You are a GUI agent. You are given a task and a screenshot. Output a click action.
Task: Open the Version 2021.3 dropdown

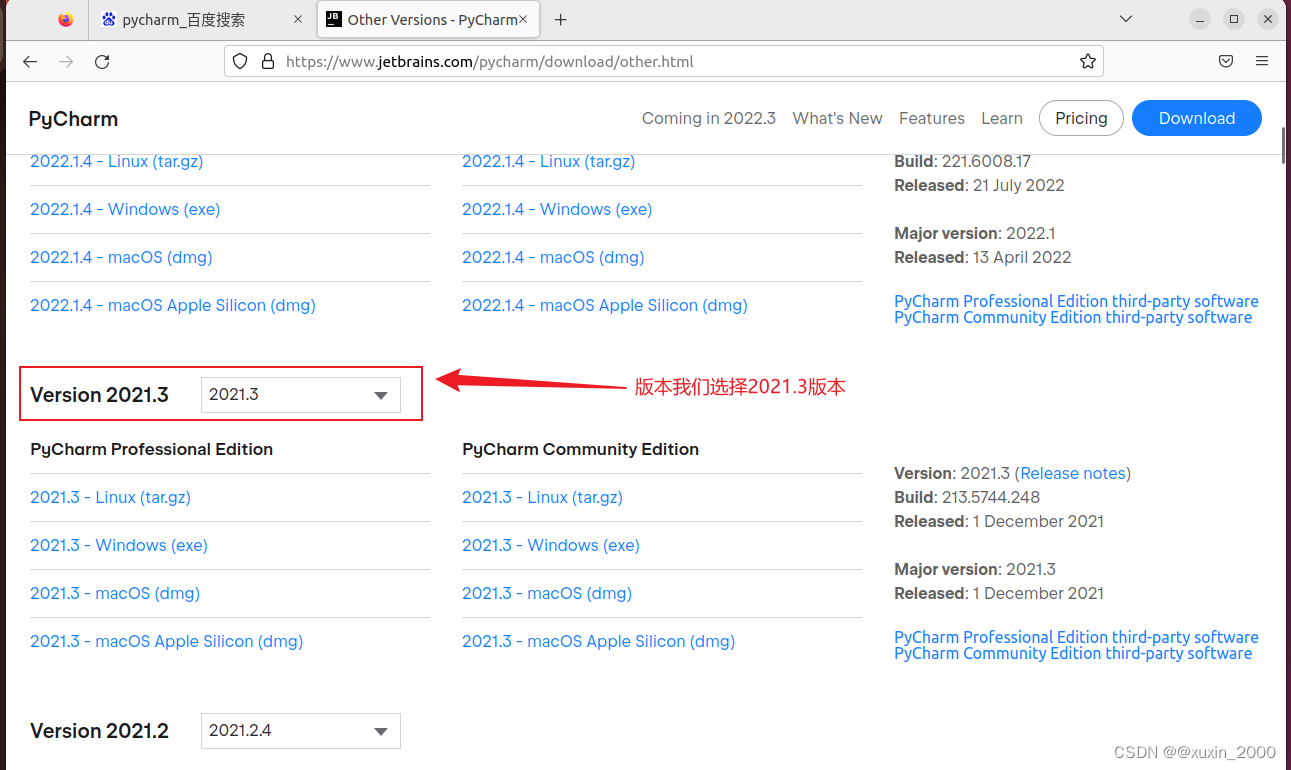point(300,395)
